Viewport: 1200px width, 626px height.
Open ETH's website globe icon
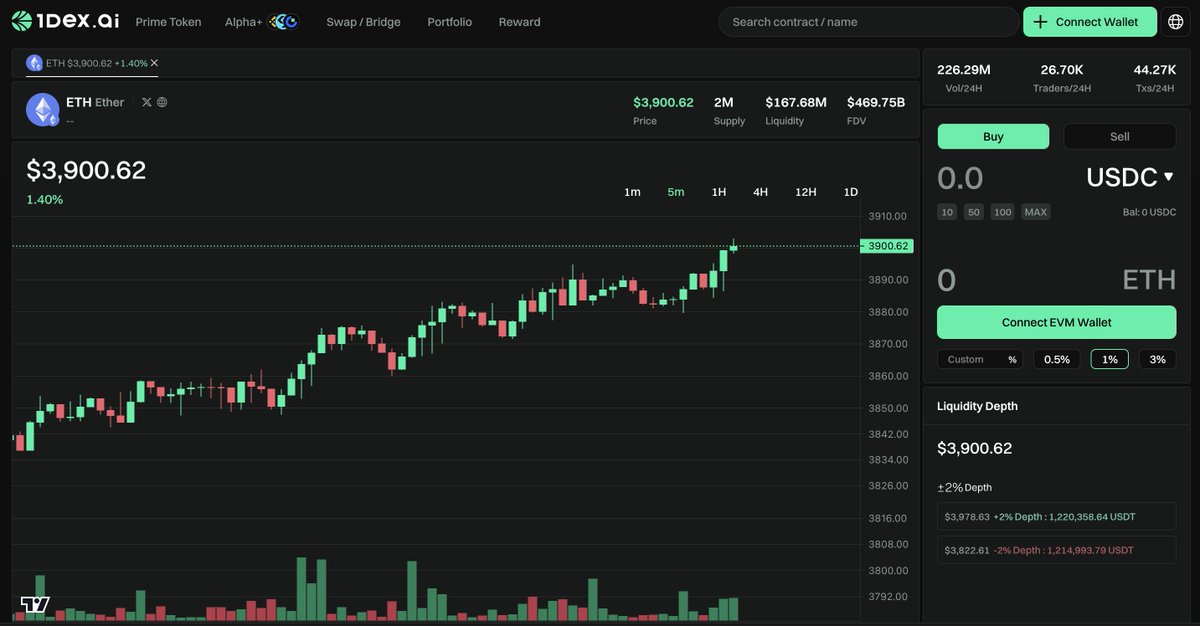click(162, 102)
